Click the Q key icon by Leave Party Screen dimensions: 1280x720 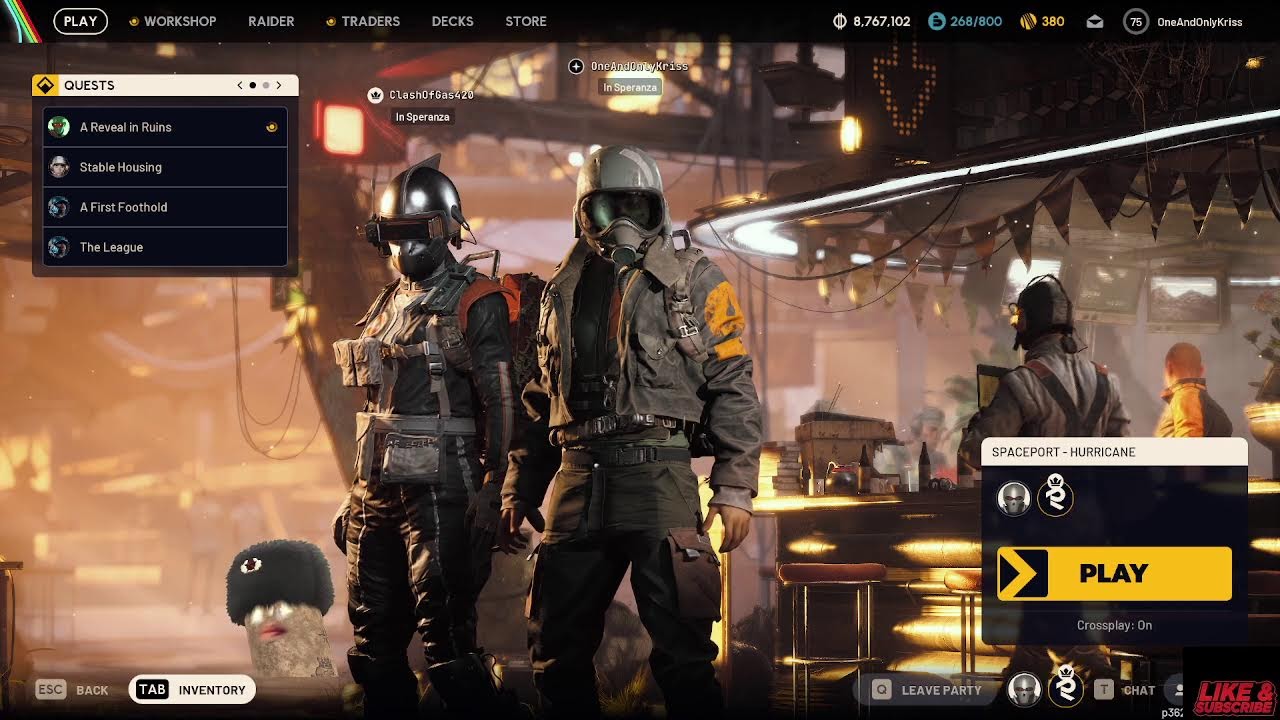(881, 690)
